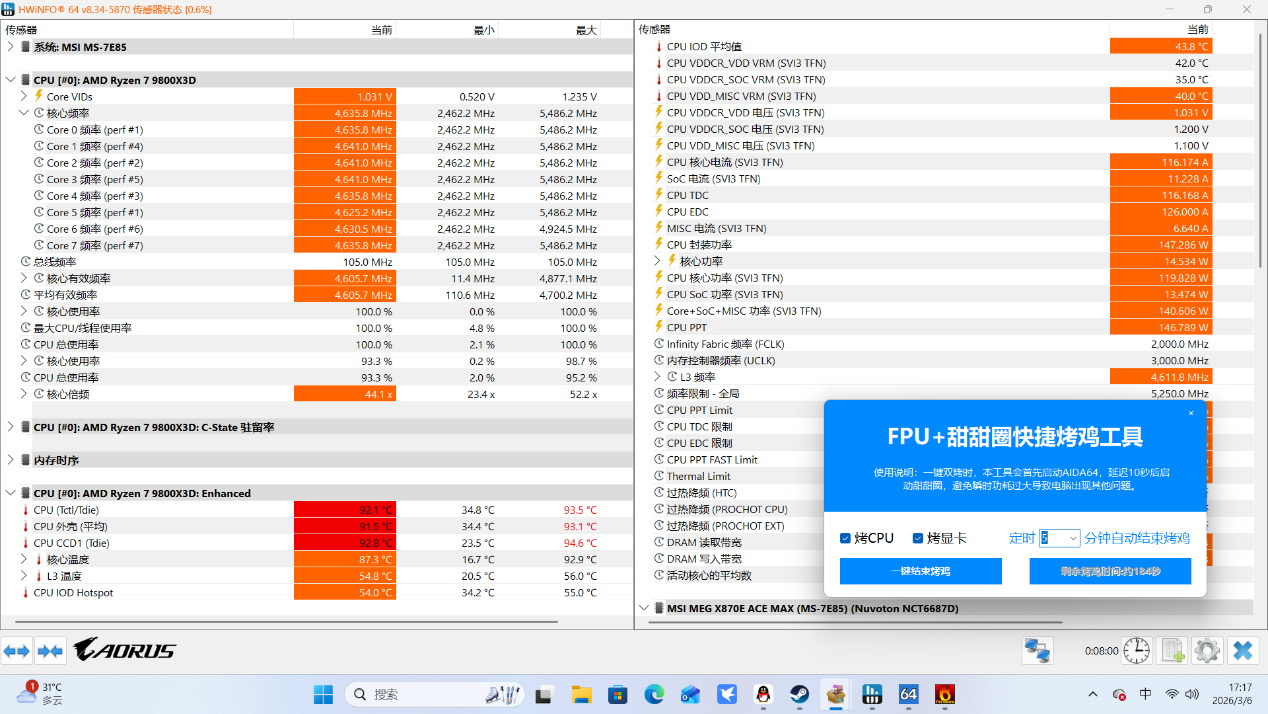Screen dimensions: 1268x714
Task: Expand the C-State 驻留率 section
Action: coord(10,426)
